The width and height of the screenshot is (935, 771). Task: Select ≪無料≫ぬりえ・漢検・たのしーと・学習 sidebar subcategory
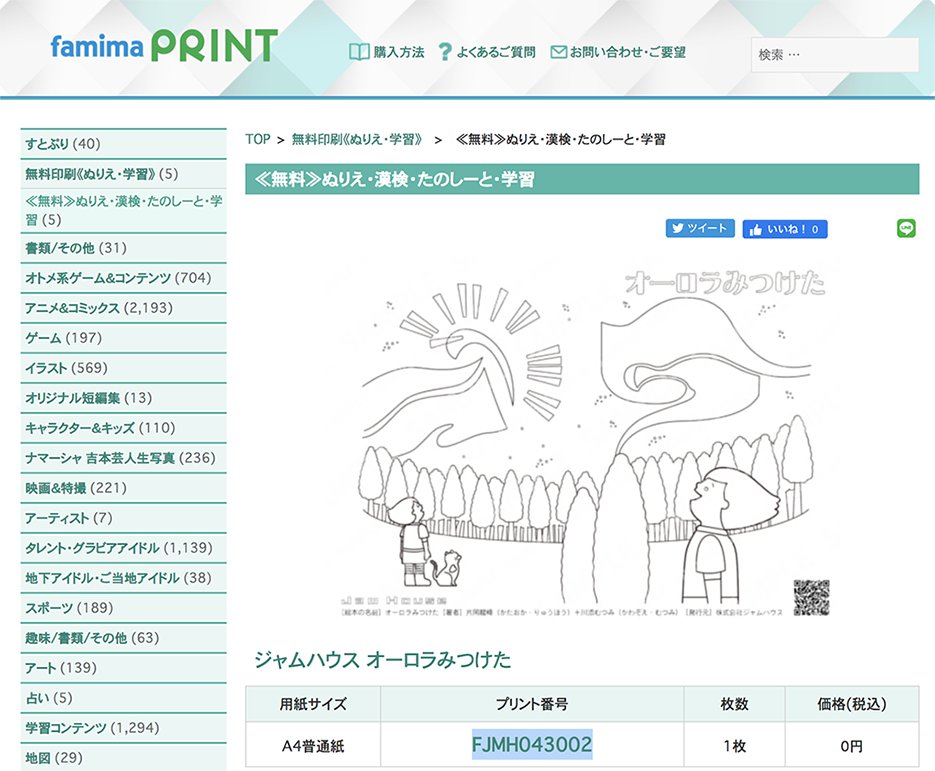point(123,210)
